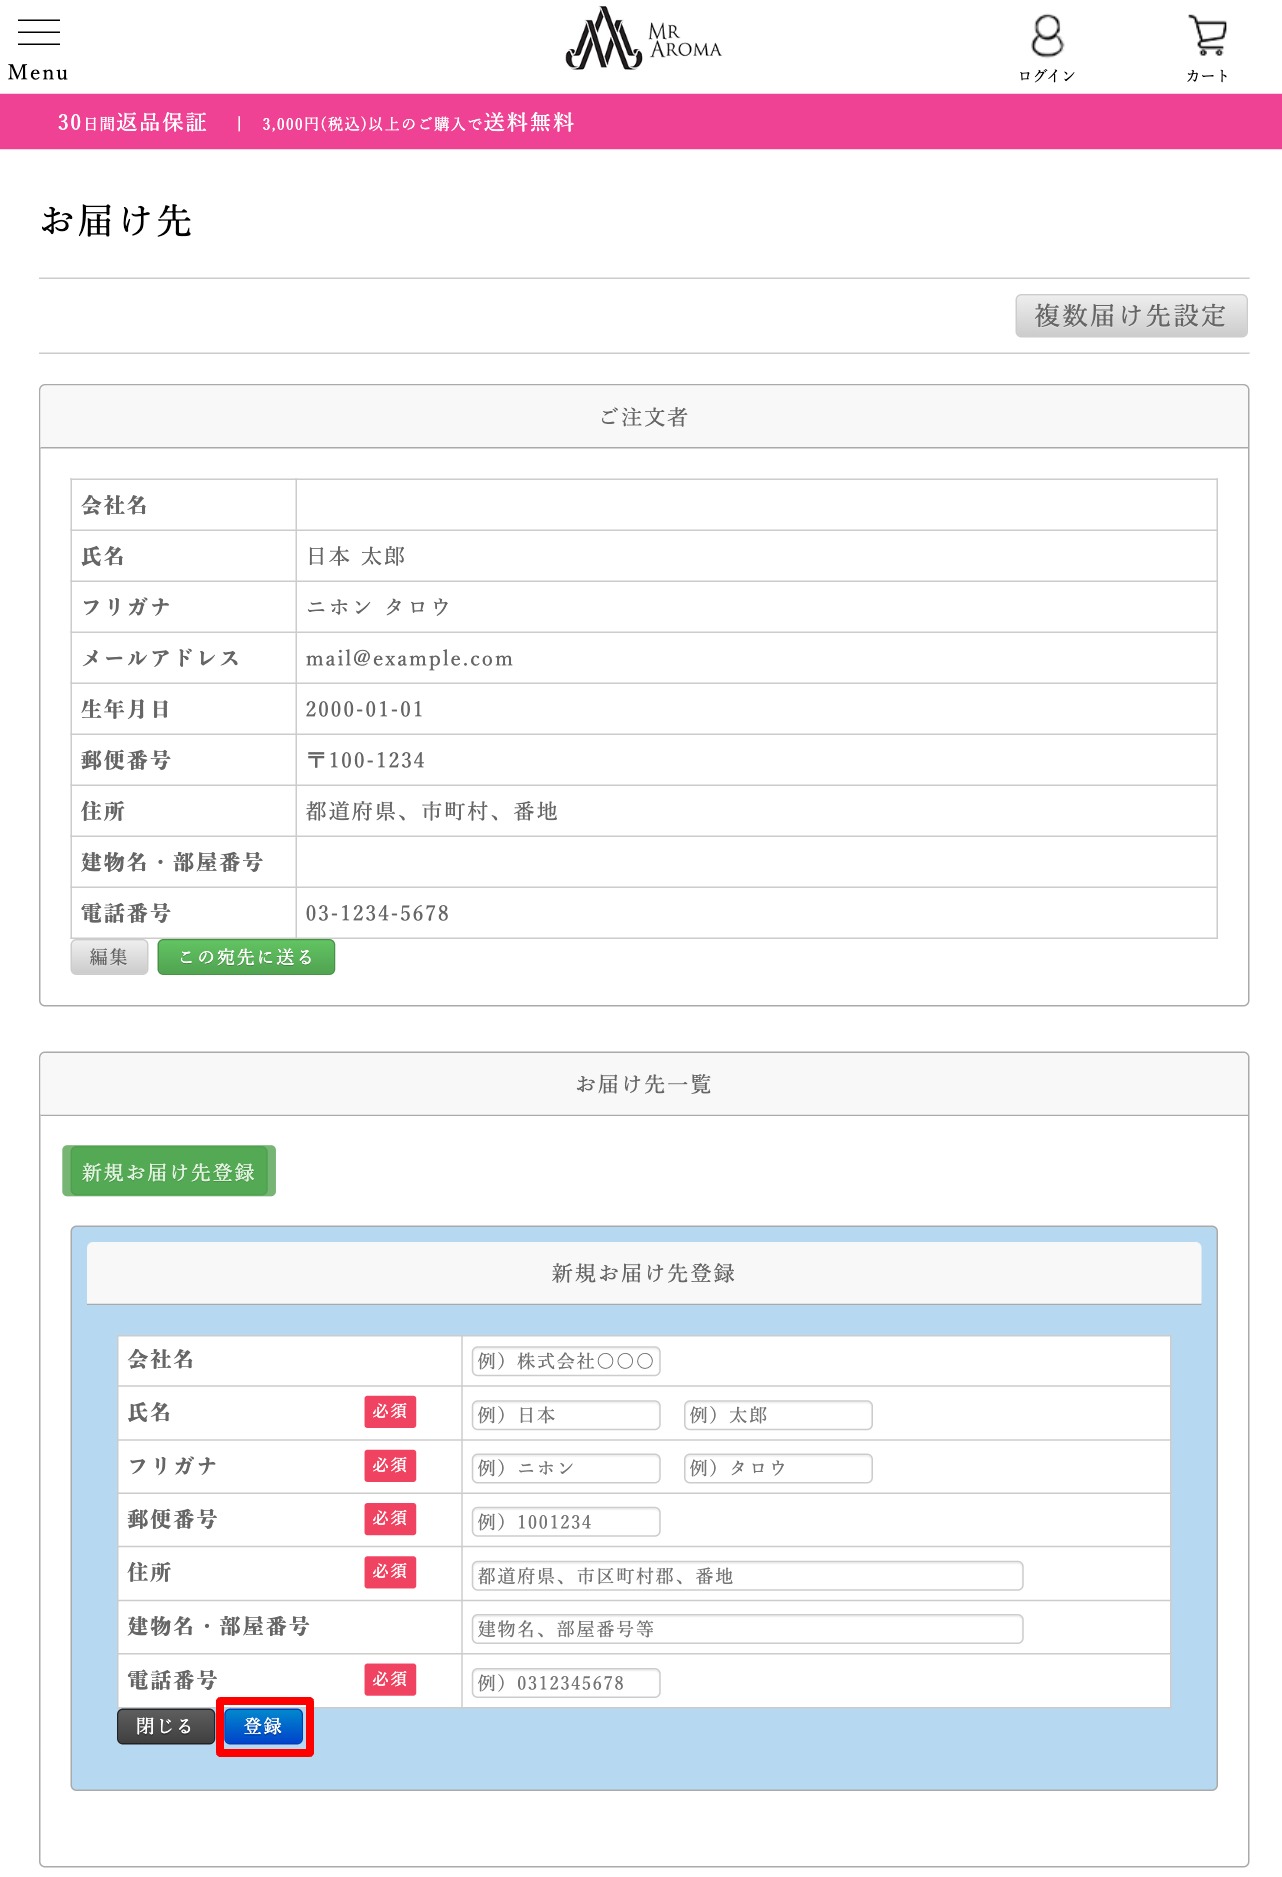
Task: Focus the 氏名 first name field 太郎
Action: (778, 1415)
